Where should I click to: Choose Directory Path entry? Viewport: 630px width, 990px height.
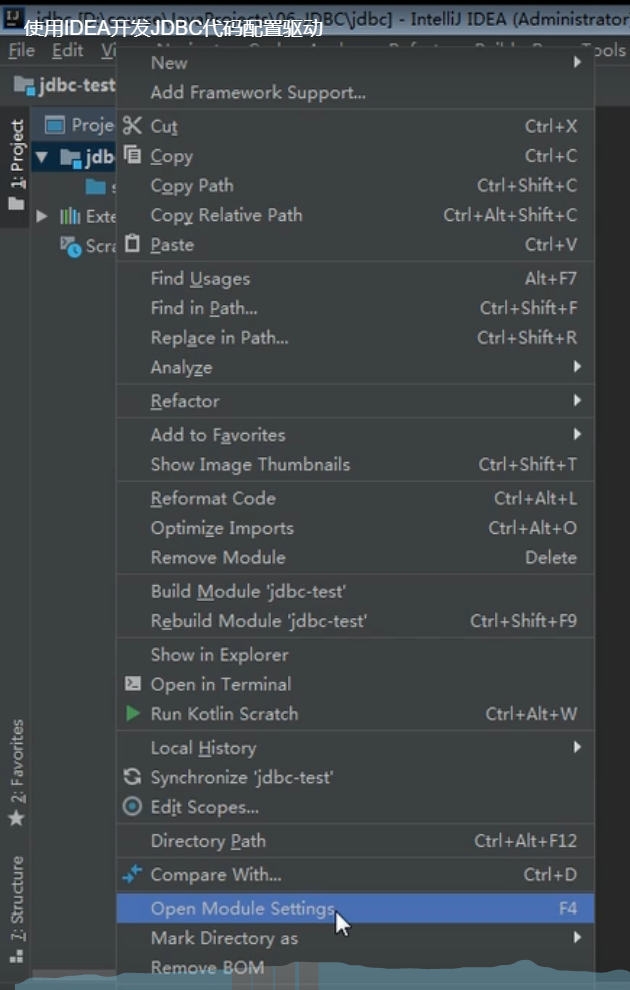pos(355,840)
